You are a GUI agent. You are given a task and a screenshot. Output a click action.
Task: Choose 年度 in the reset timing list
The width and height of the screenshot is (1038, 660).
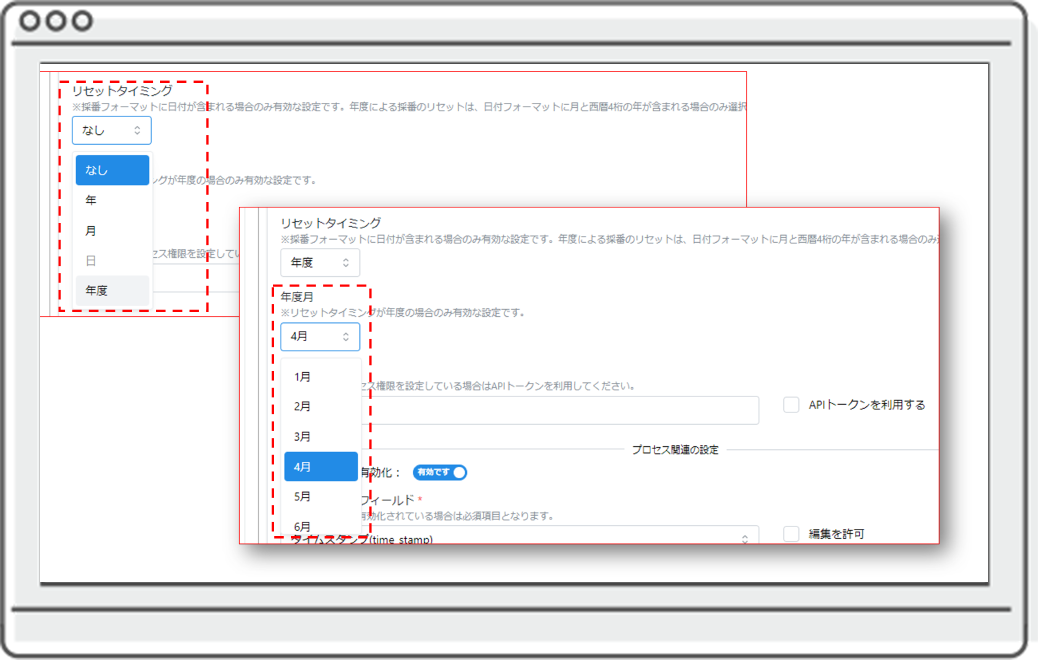point(112,291)
